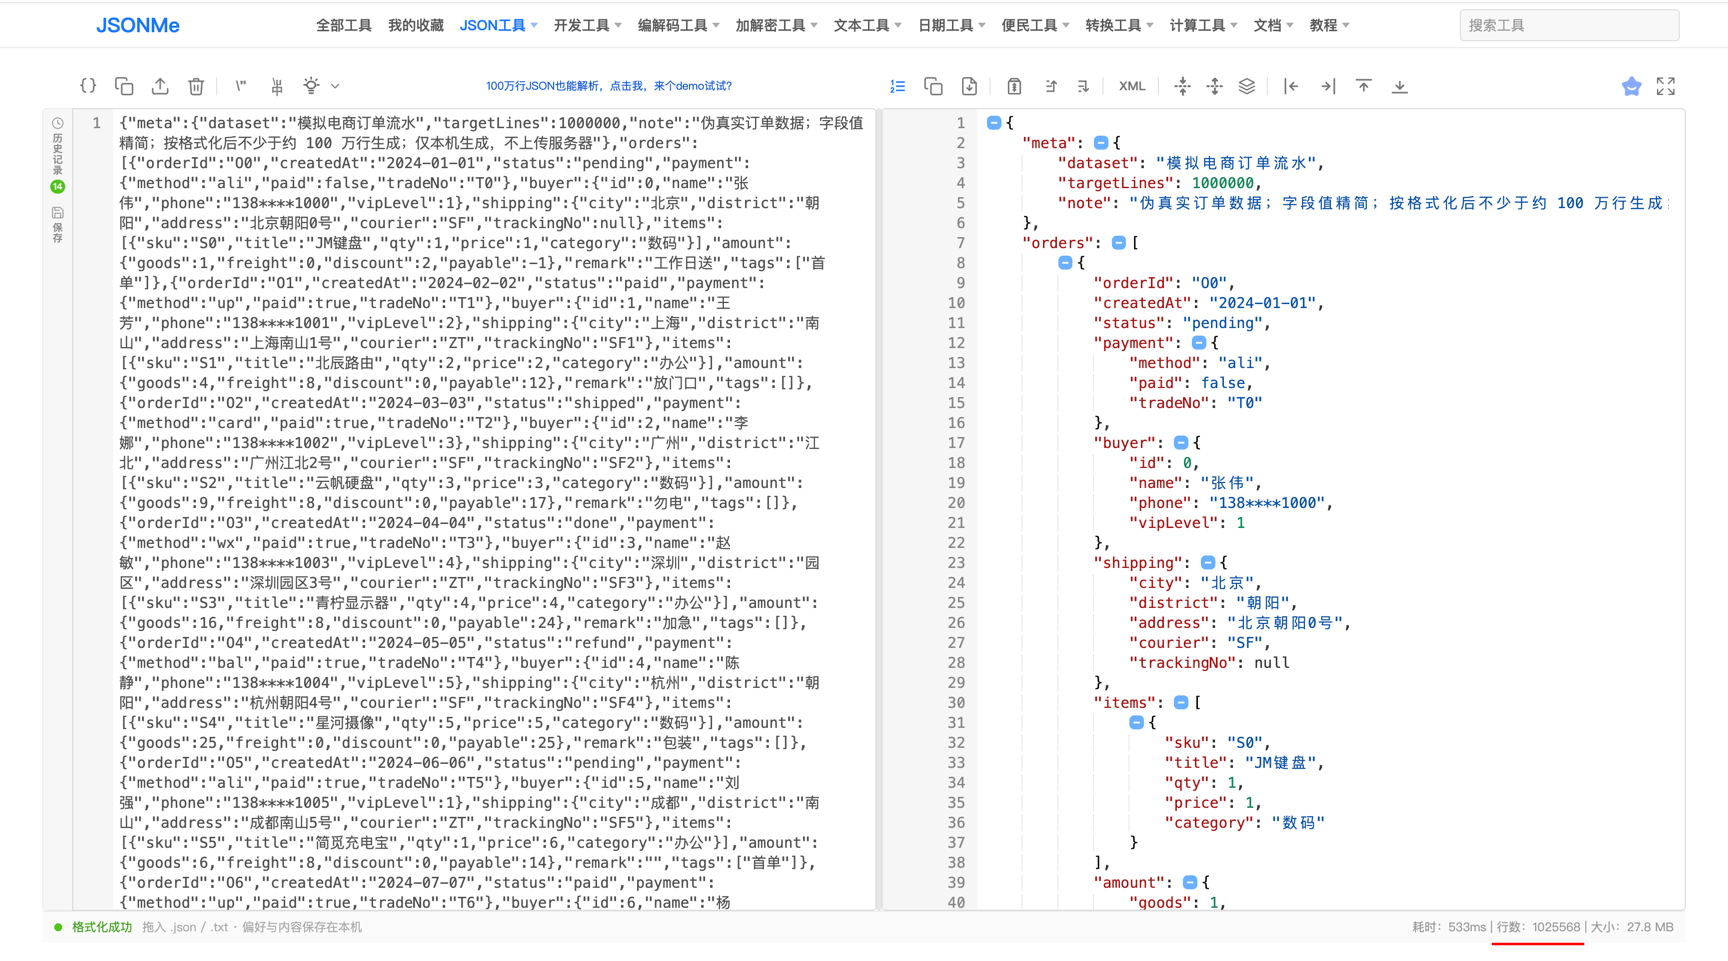This screenshot has height=961, width=1728.
Task: Jump to top of the output
Action: click(x=1364, y=86)
